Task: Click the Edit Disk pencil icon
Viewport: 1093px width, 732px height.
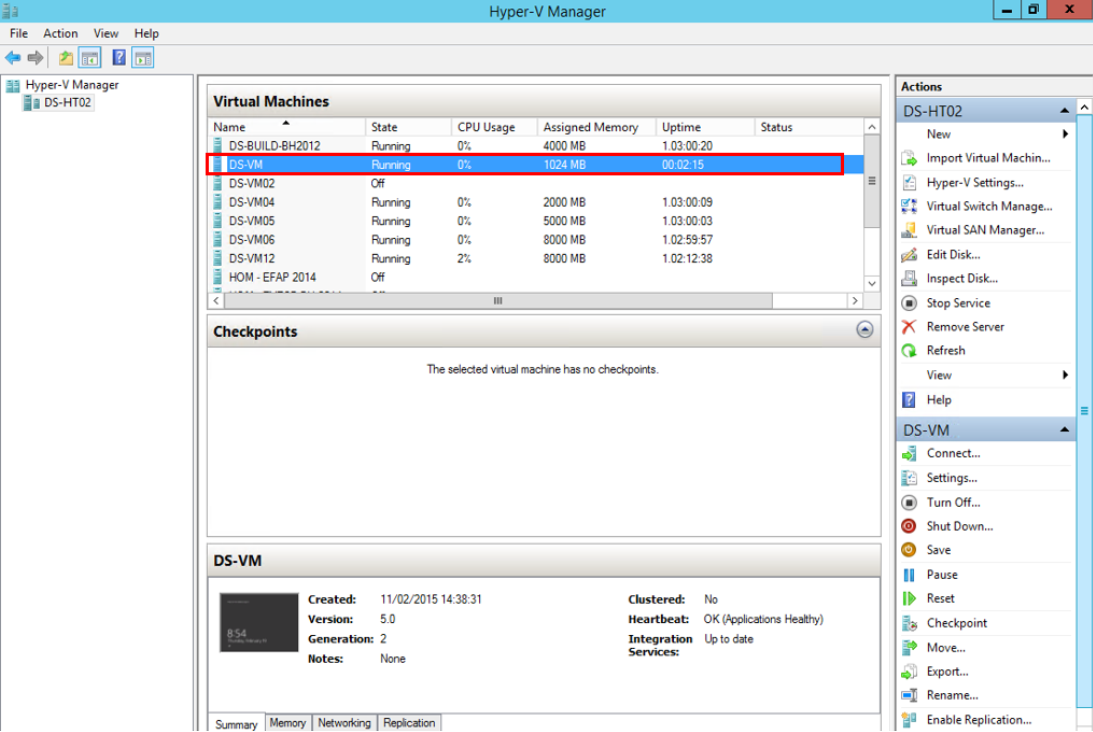Action: (x=909, y=254)
